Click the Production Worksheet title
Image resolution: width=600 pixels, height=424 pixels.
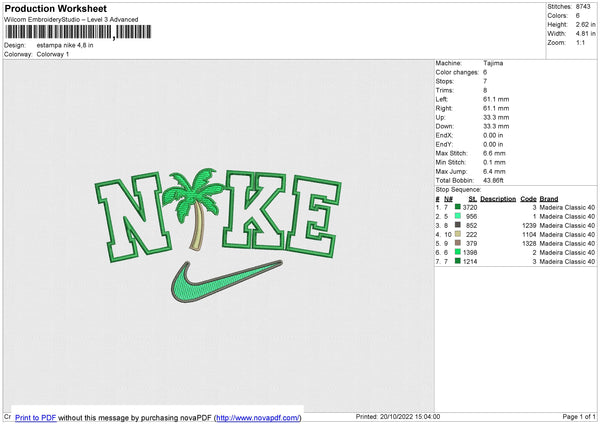click(55, 8)
